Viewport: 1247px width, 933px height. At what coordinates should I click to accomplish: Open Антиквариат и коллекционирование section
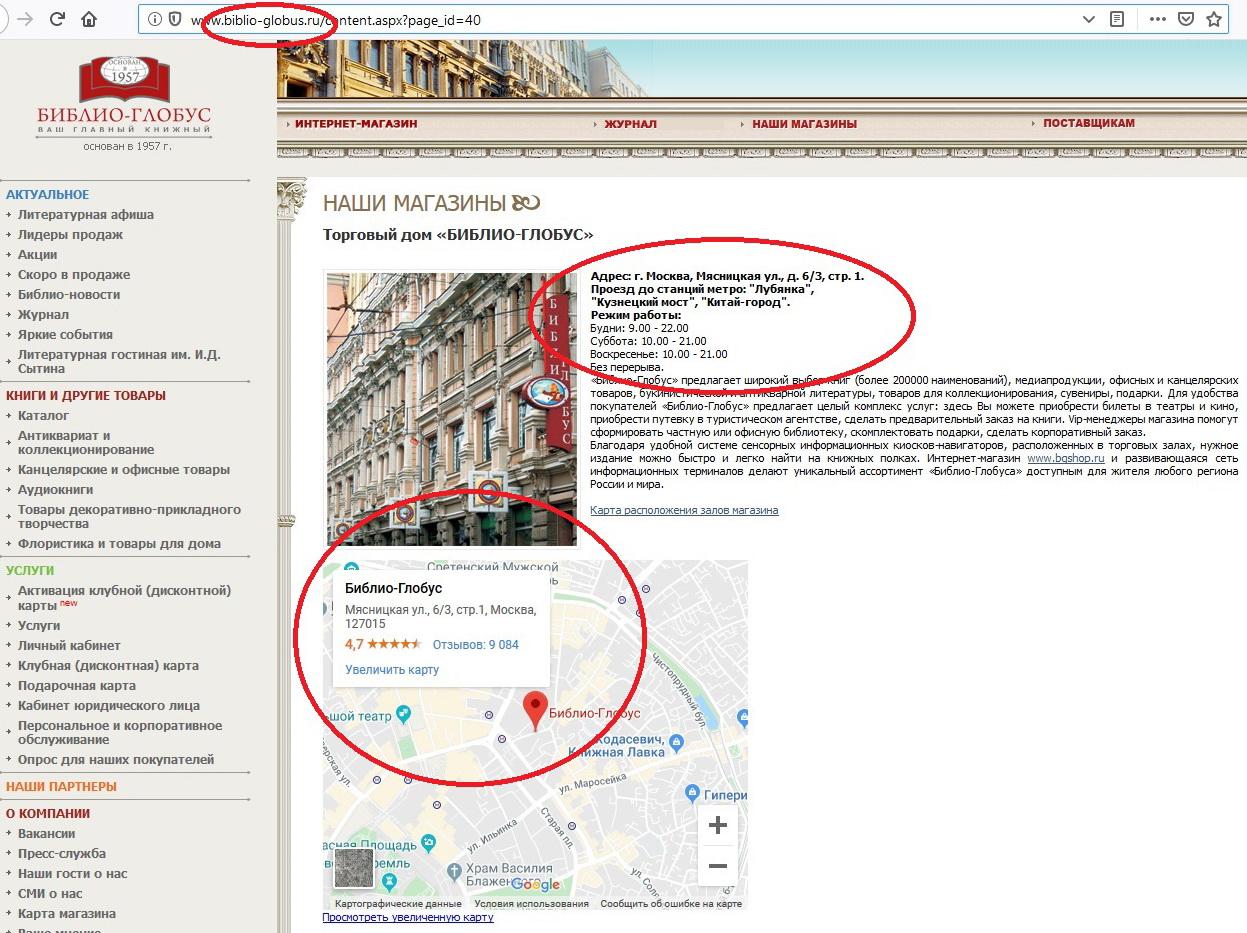(86, 442)
